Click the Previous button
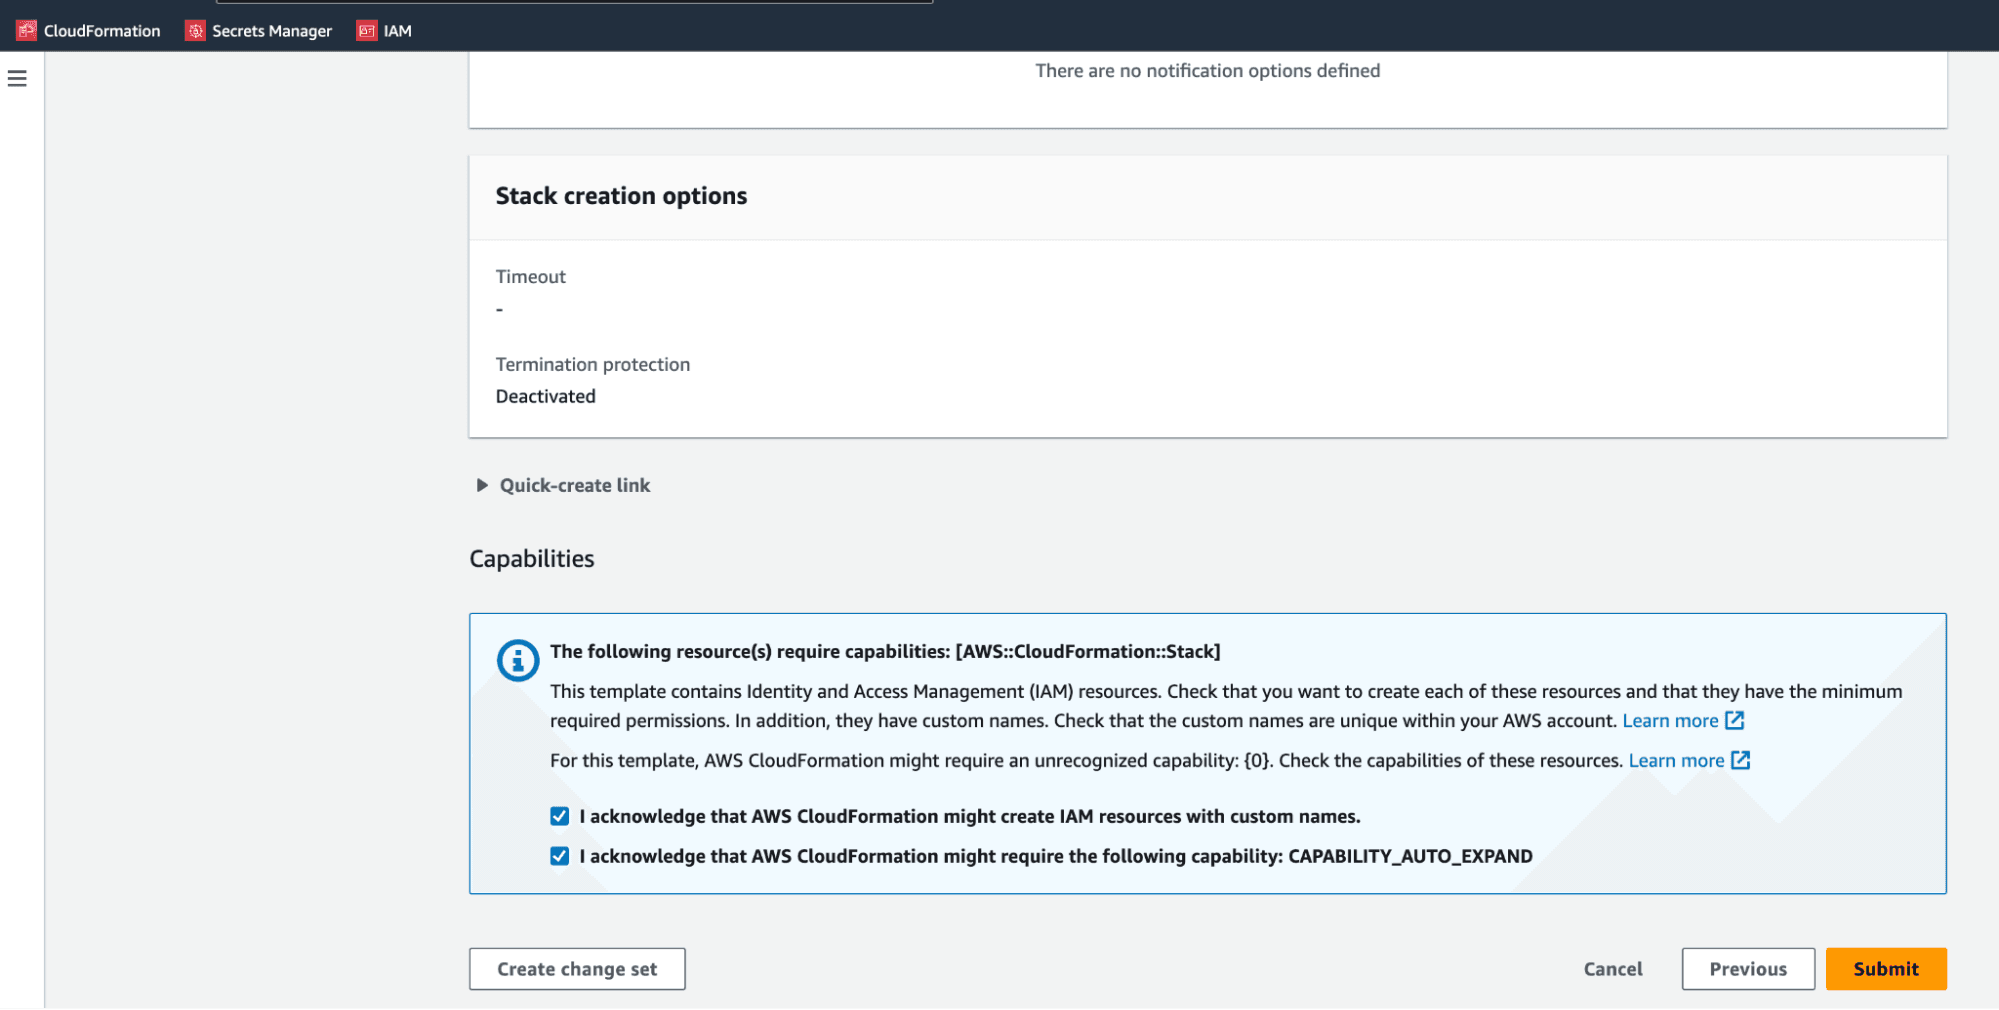This screenshot has width=1999, height=1010. pyautogui.click(x=1747, y=968)
